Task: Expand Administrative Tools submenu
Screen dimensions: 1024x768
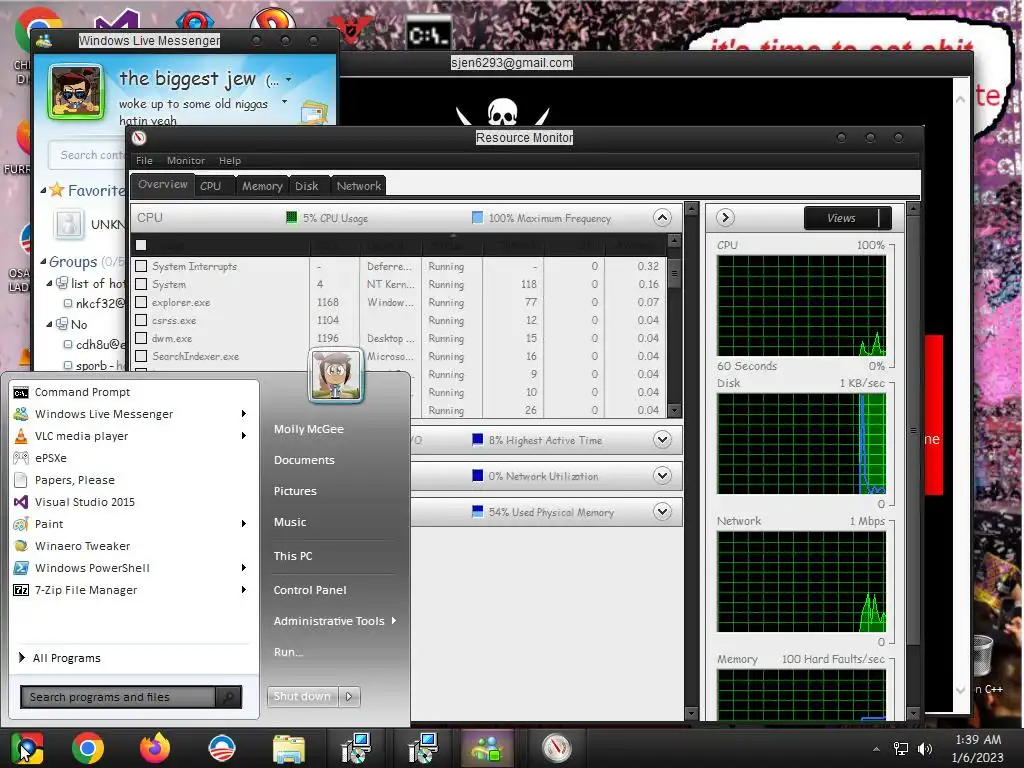Action: (x=334, y=621)
